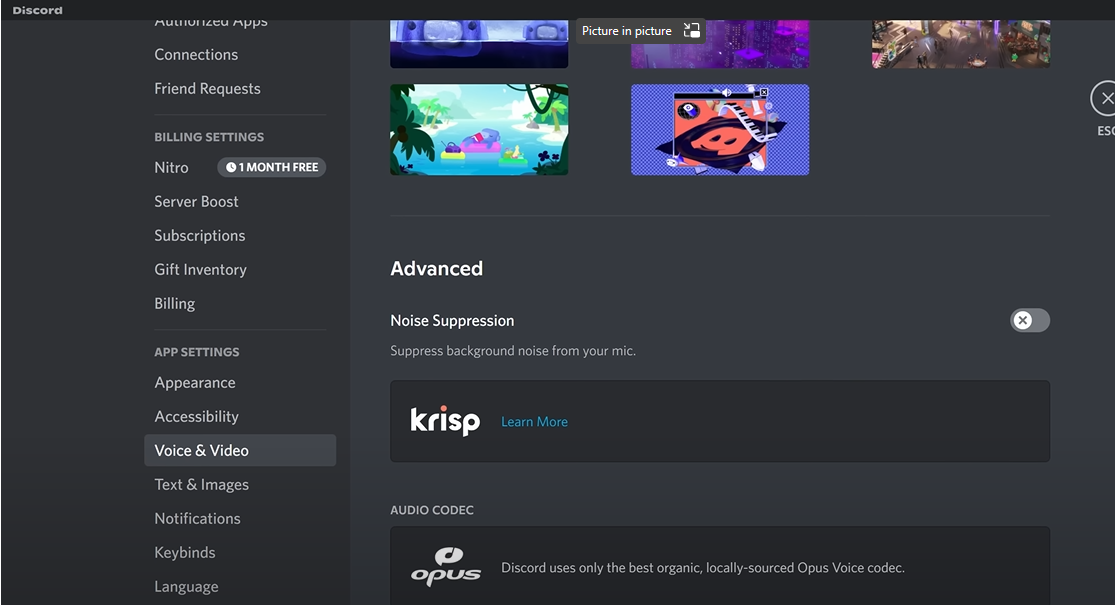
Task: Toggle the Noise Suppression switch
Action: 1029,320
